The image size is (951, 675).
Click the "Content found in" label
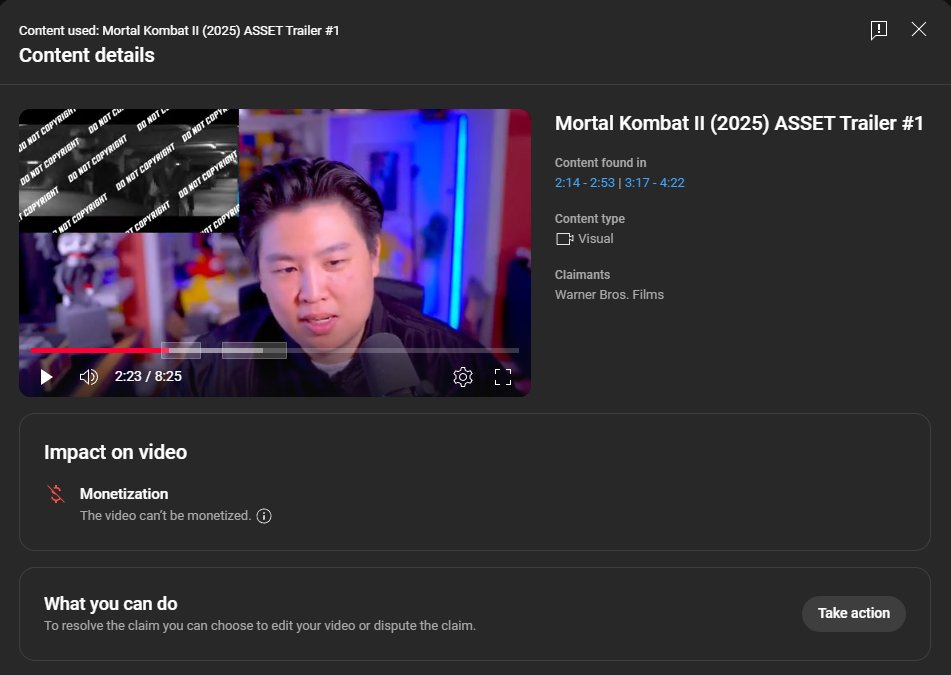pos(600,163)
